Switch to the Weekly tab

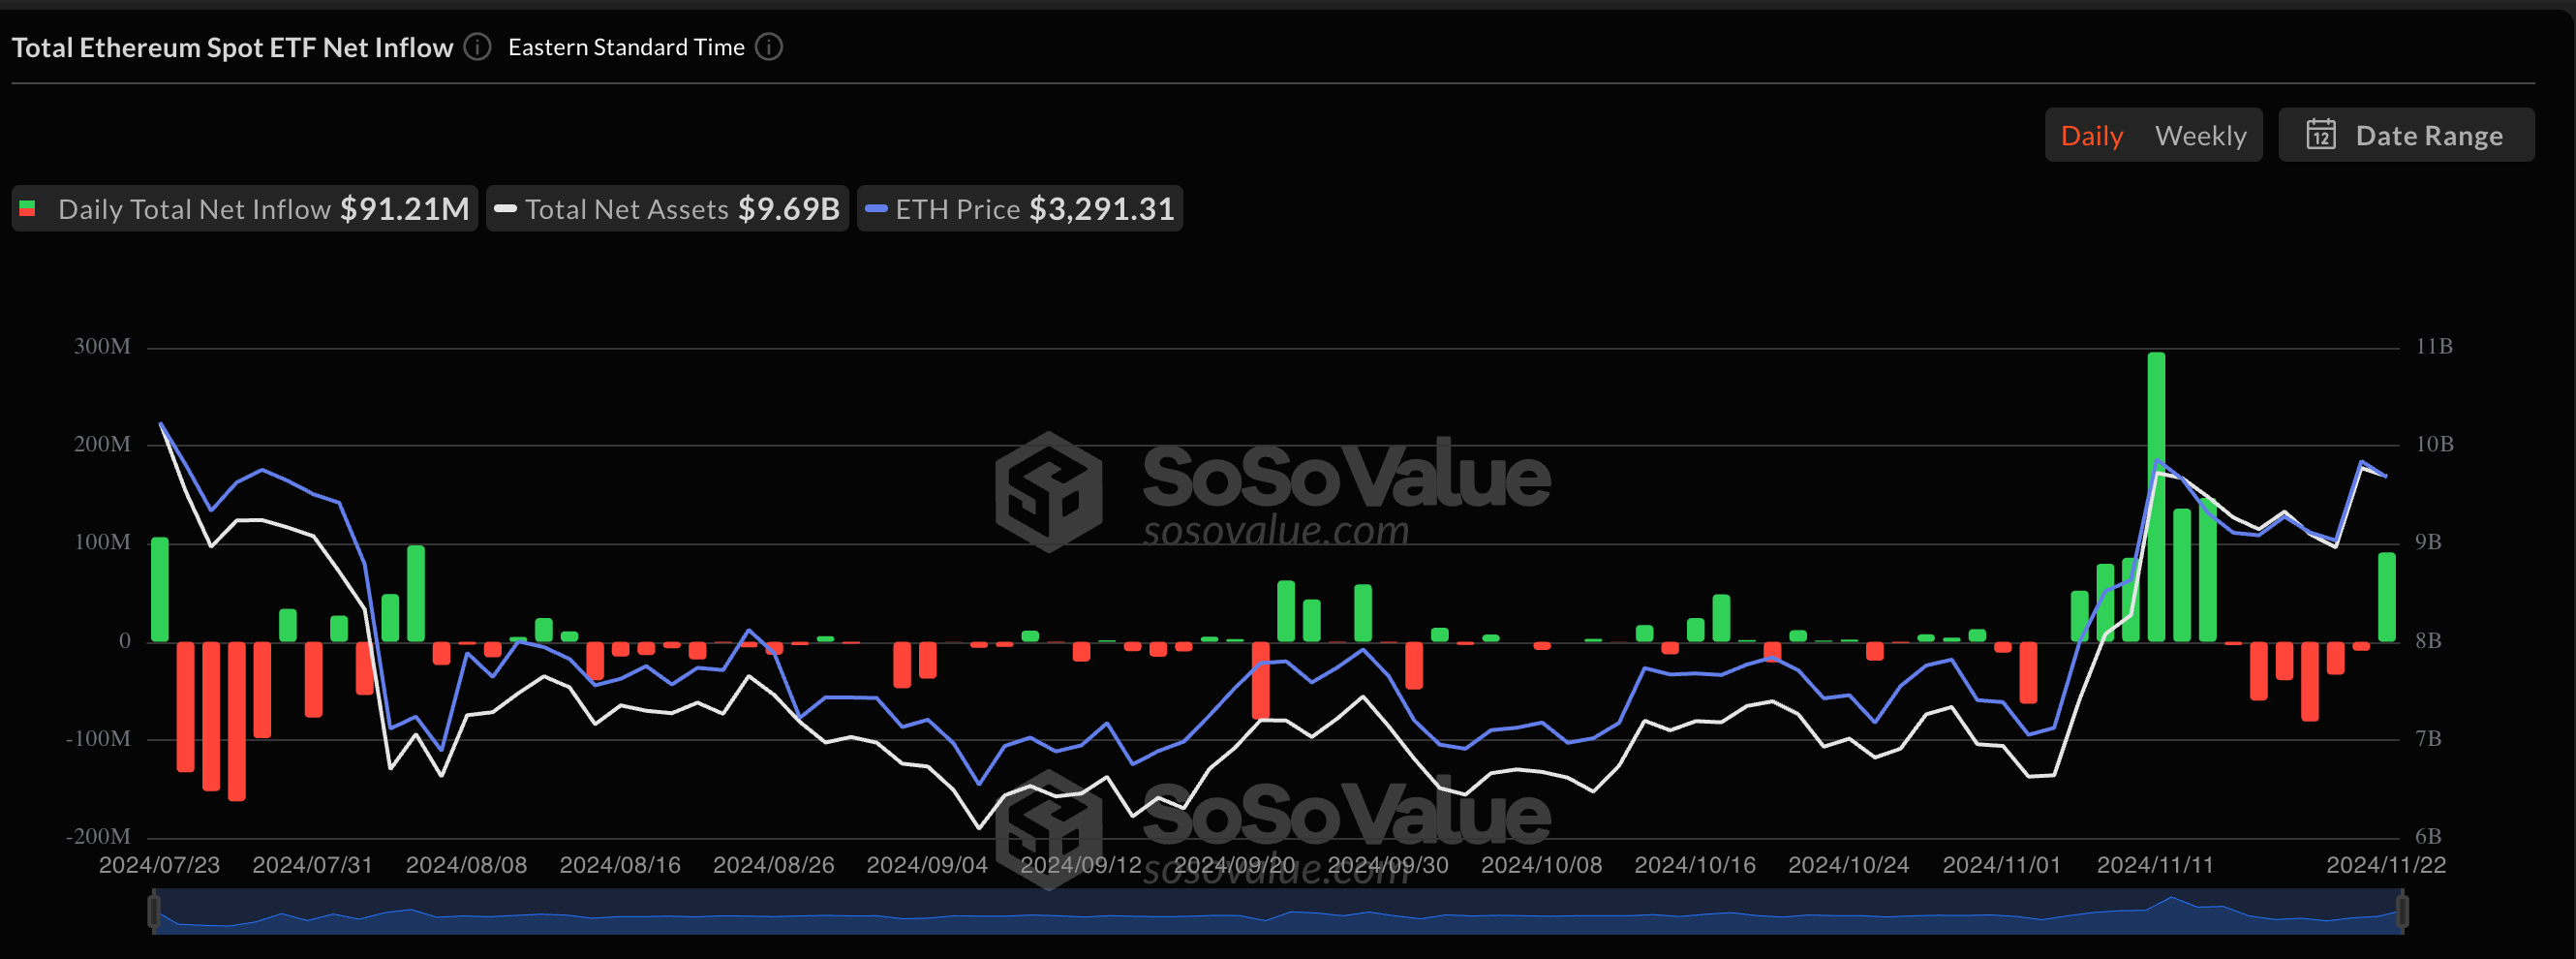pyautogui.click(x=2200, y=134)
